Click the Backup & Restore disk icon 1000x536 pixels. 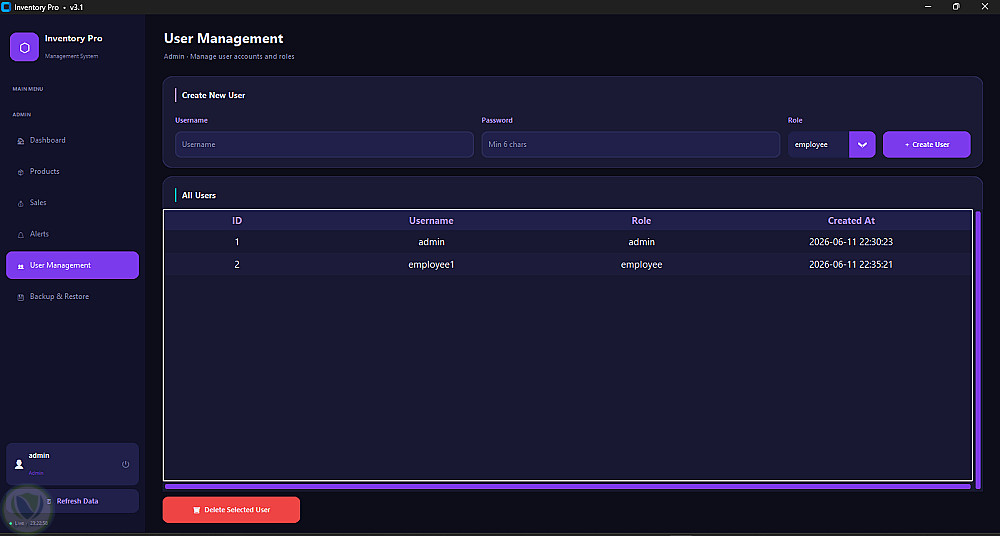tap(20, 297)
